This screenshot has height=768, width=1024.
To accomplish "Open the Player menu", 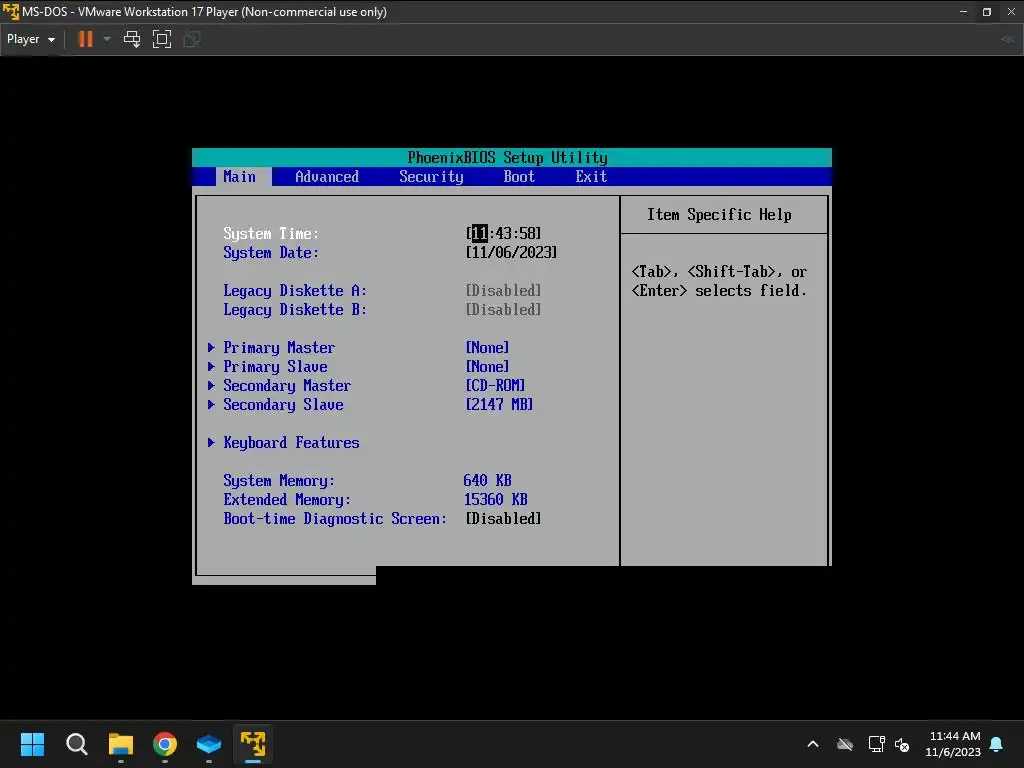I will (x=30, y=39).
